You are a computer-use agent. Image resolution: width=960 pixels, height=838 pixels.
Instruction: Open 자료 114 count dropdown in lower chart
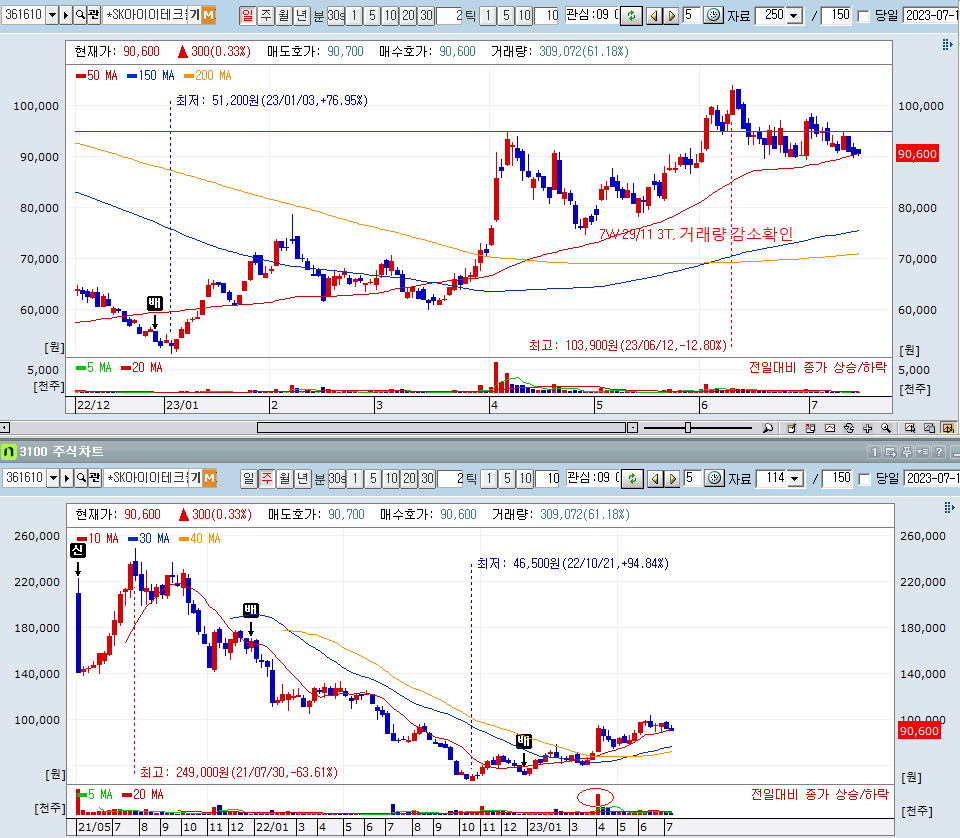796,478
